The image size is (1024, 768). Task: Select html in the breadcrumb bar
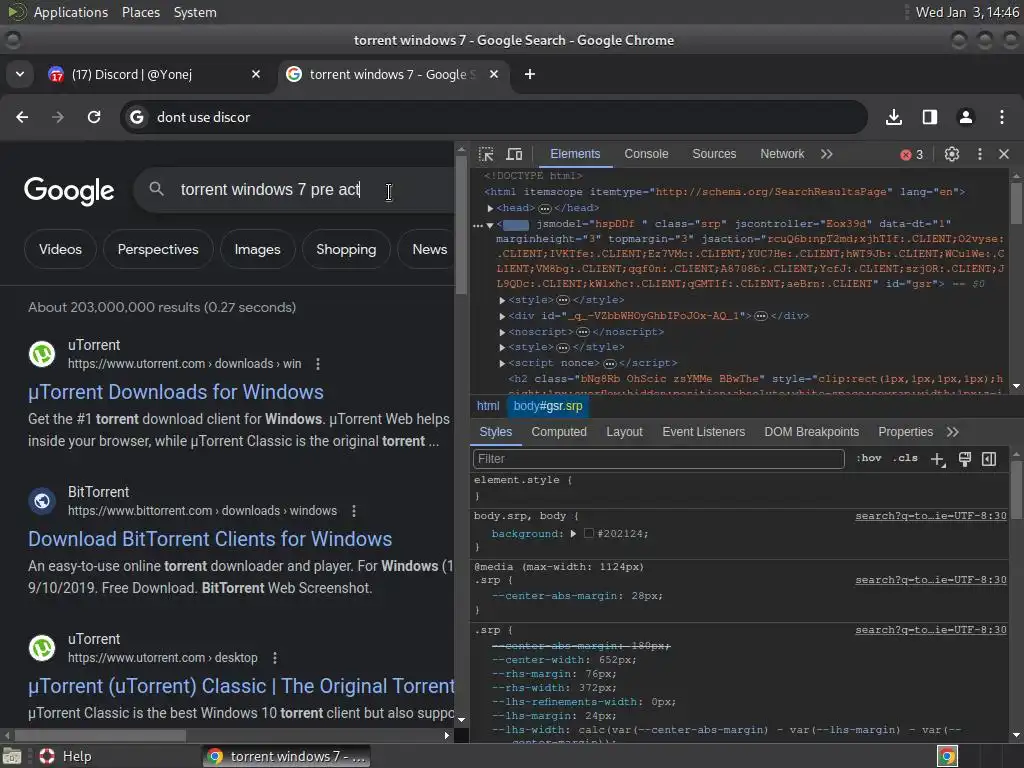488,406
